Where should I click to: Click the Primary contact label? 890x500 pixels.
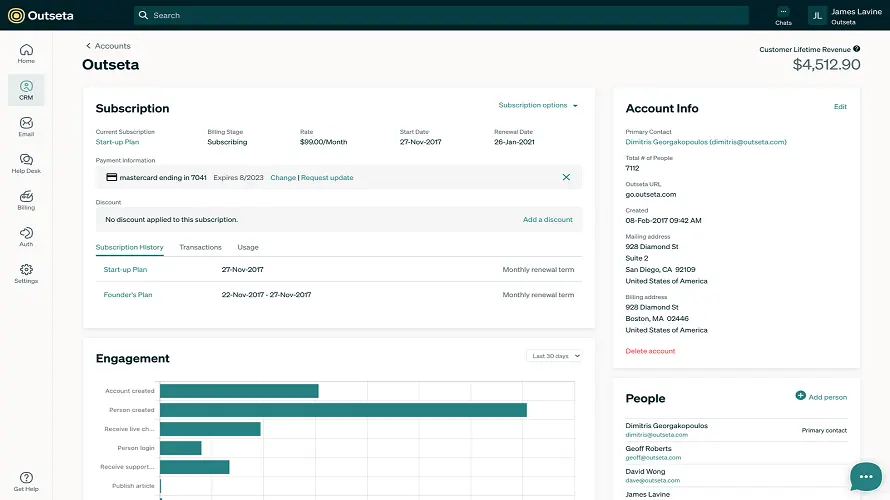(x=824, y=430)
